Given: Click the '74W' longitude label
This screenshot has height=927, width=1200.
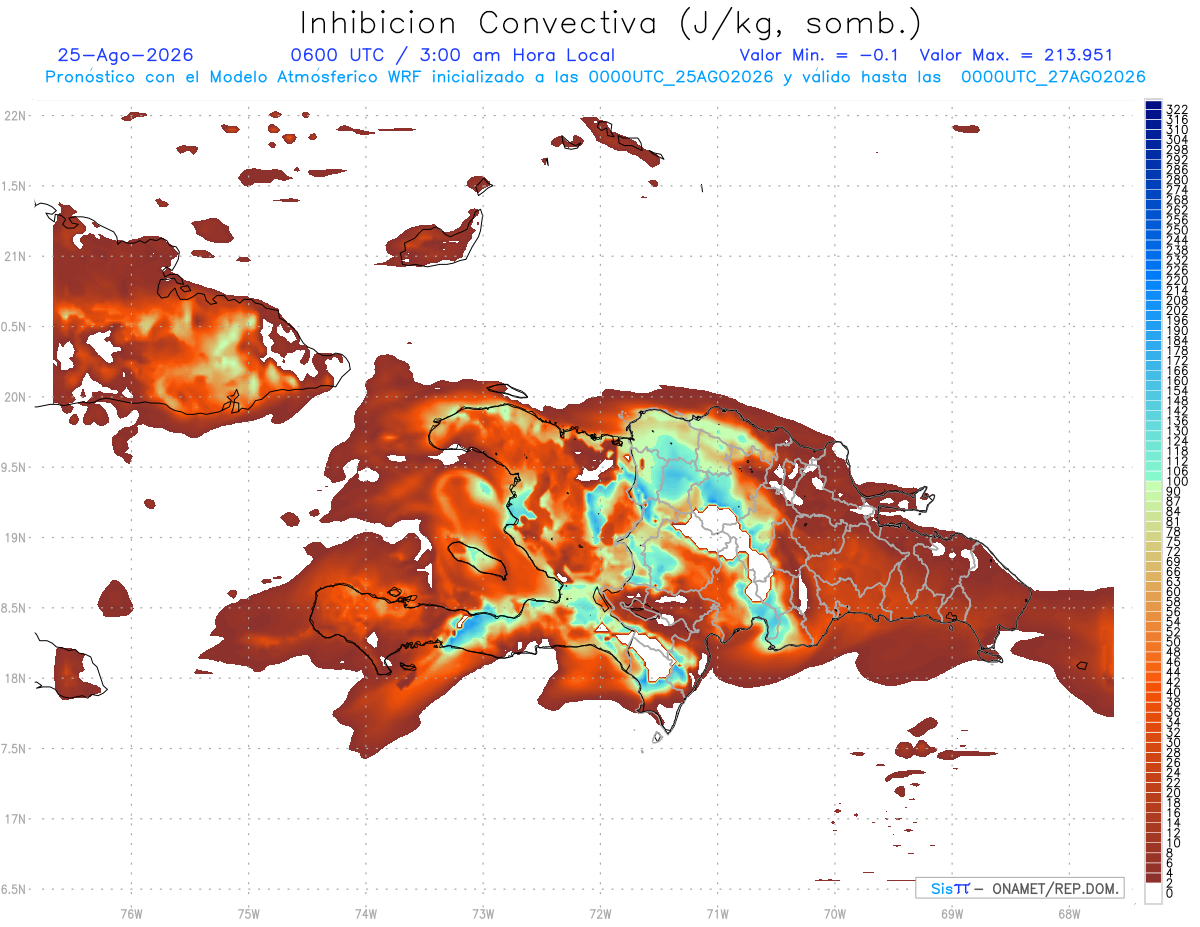Looking at the screenshot, I should tap(366, 912).
